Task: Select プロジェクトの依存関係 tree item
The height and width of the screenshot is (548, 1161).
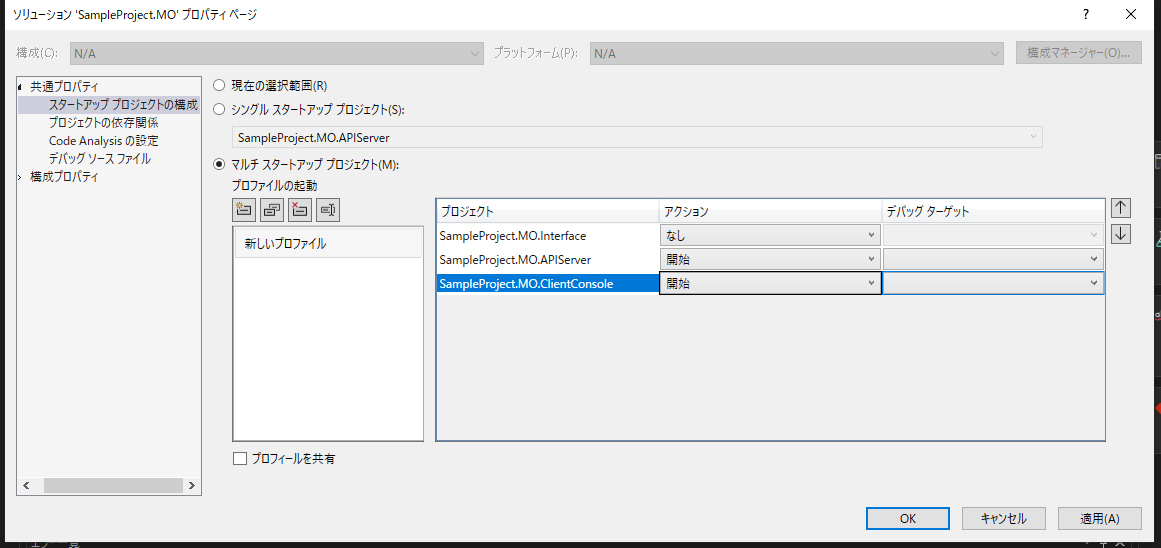Action: (104, 122)
